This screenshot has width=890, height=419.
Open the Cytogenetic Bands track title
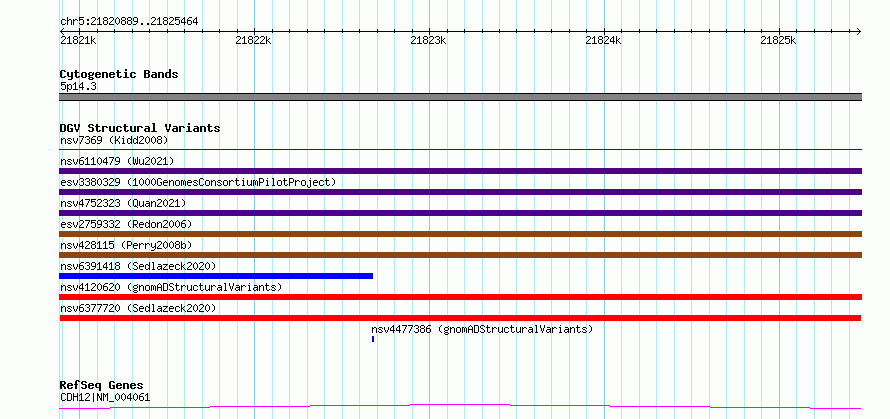click(x=119, y=74)
